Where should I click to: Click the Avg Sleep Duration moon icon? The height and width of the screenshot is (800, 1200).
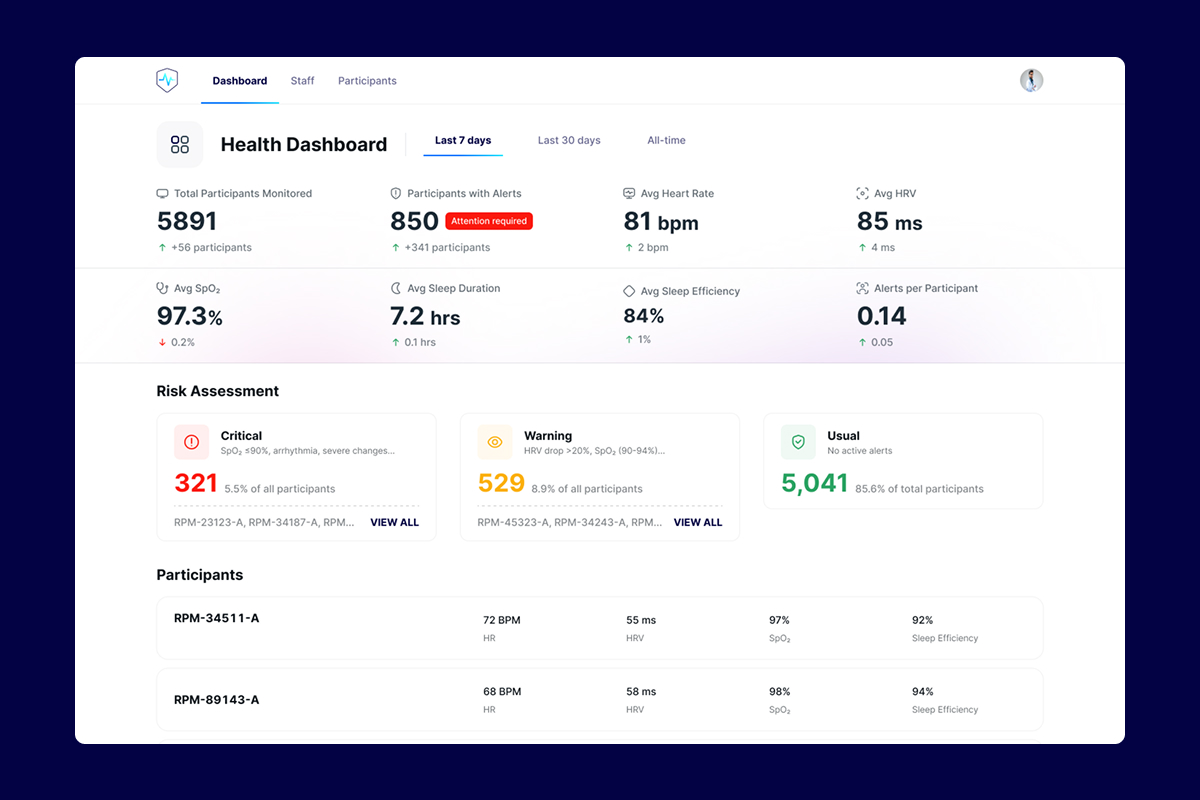click(x=396, y=288)
